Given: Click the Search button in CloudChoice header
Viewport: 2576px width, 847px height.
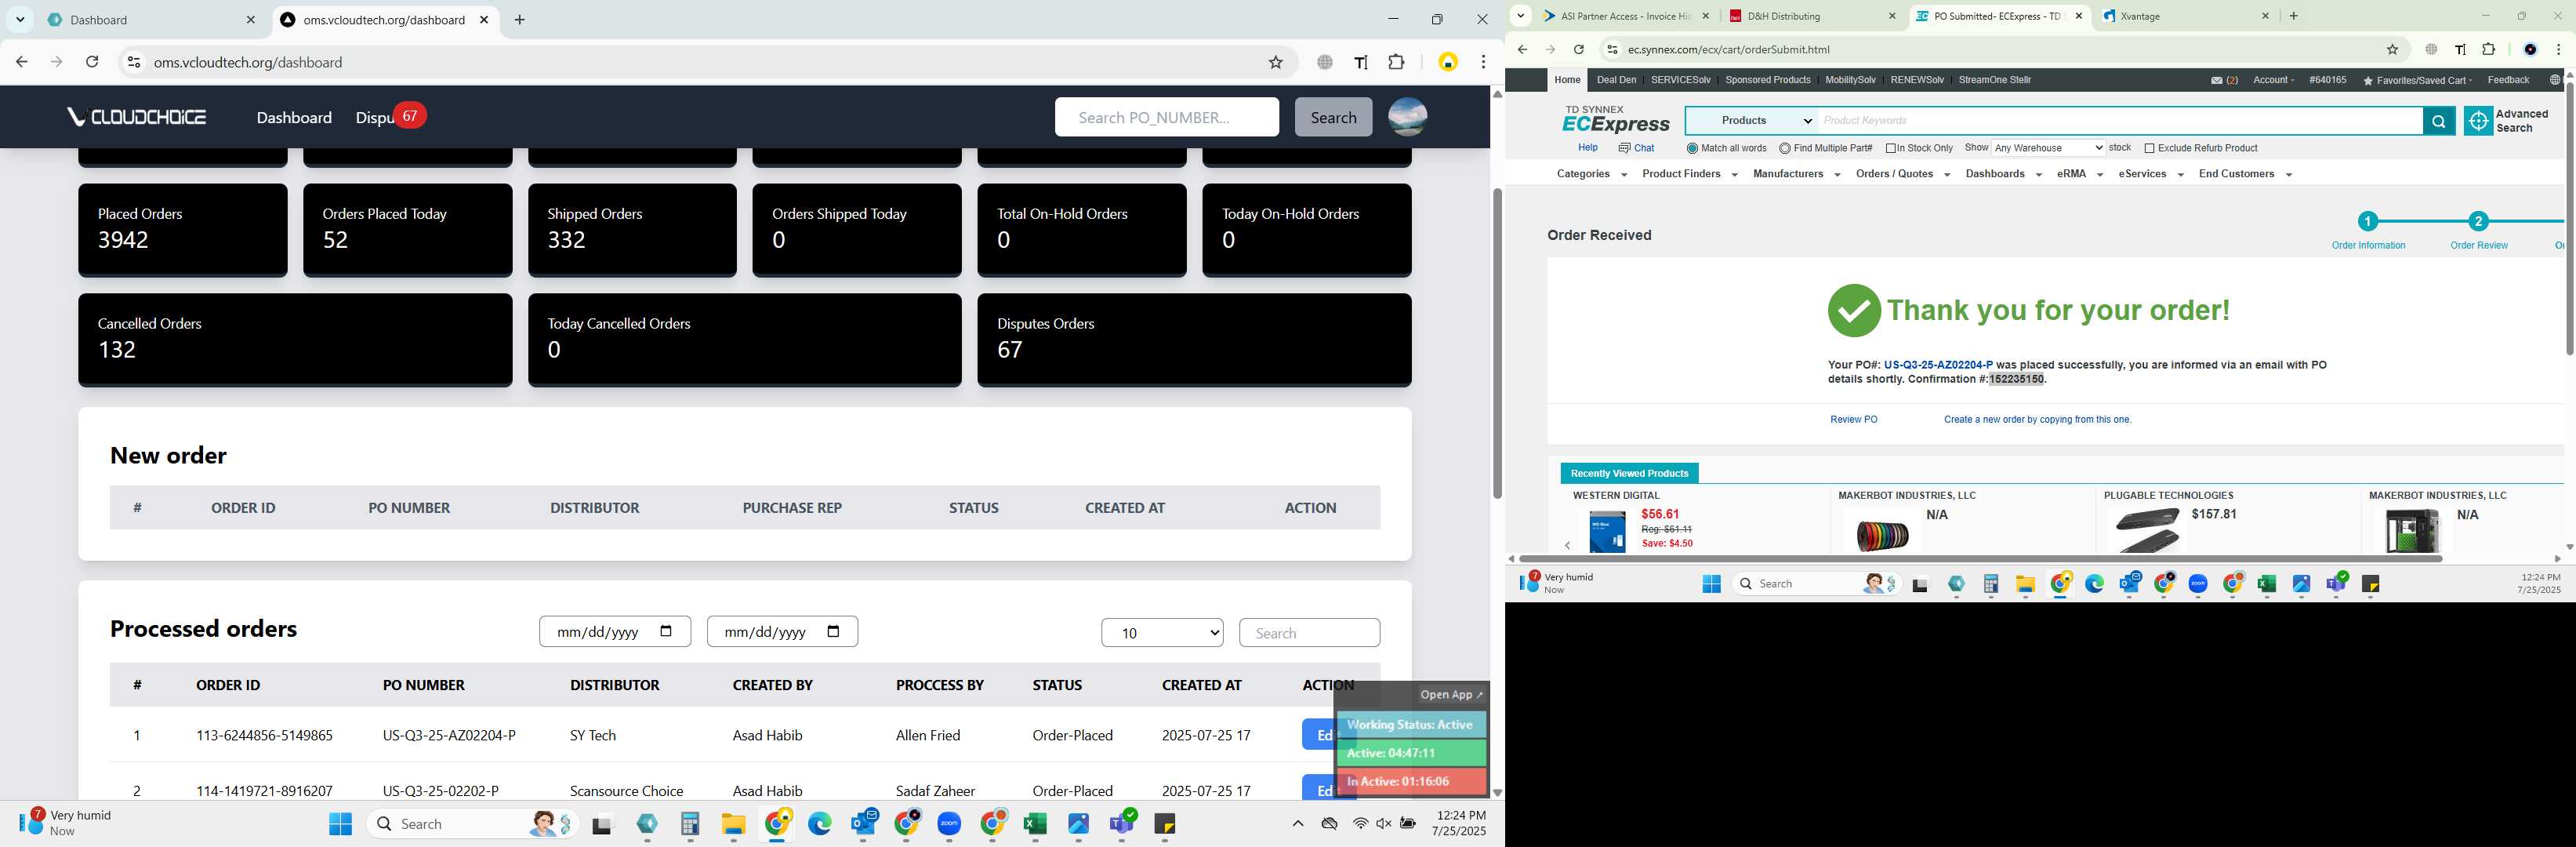Looking at the screenshot, I should click(x=1333, y=117).
